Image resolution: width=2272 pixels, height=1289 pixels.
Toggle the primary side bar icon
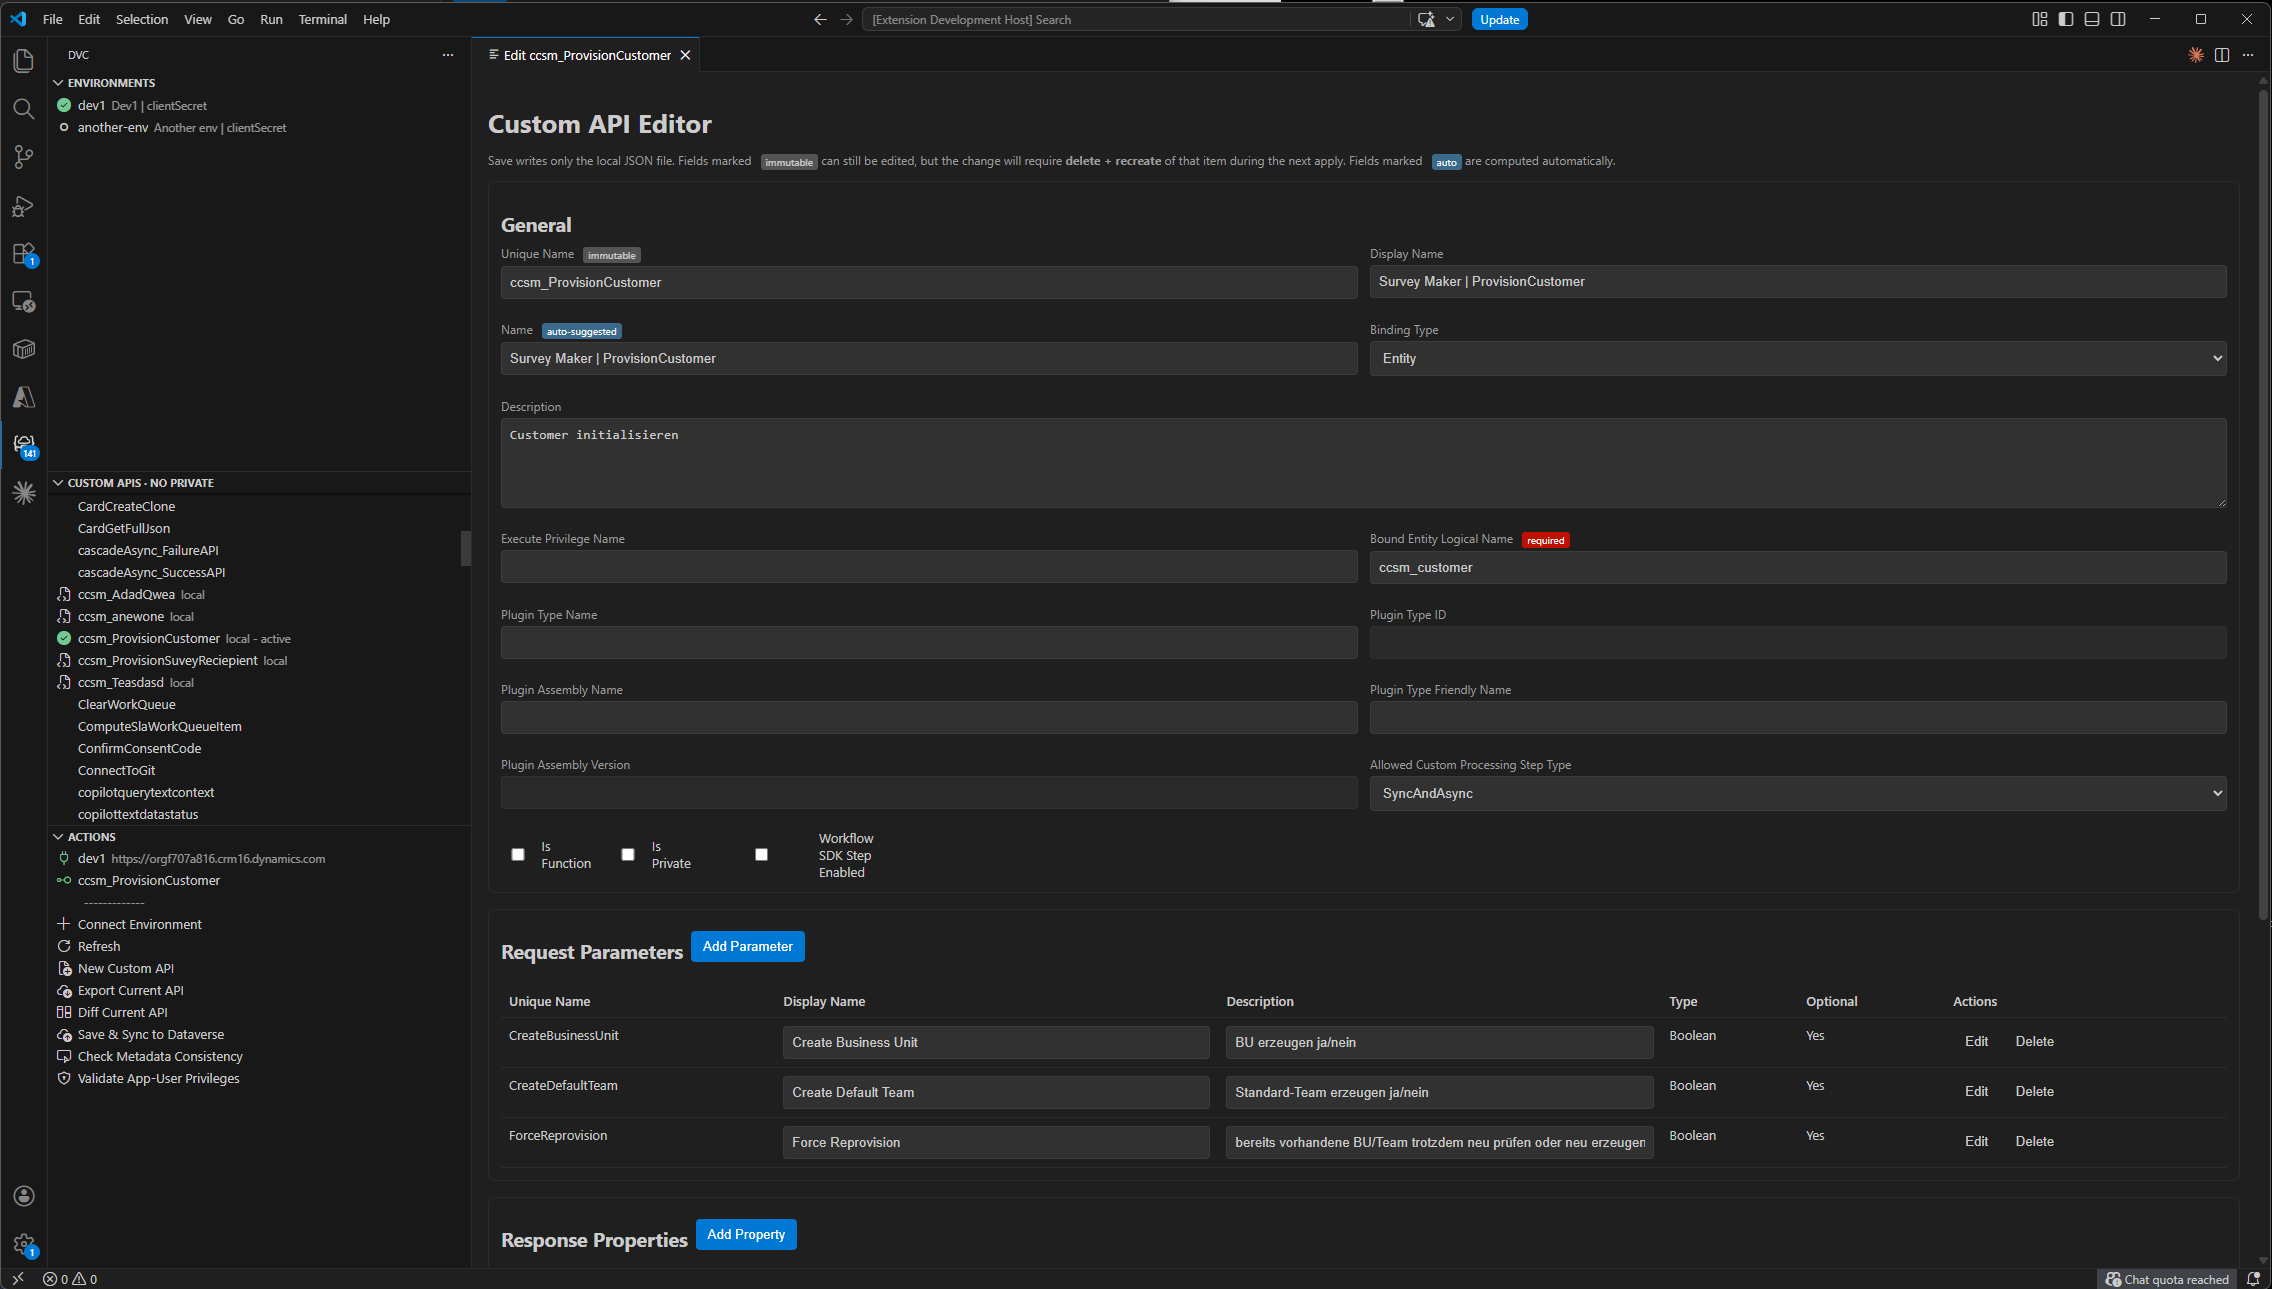click(x=2066, y=19)
